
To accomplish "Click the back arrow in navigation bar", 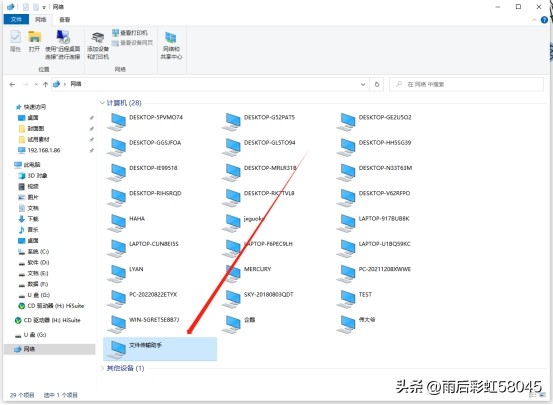I will pos(12,84).
